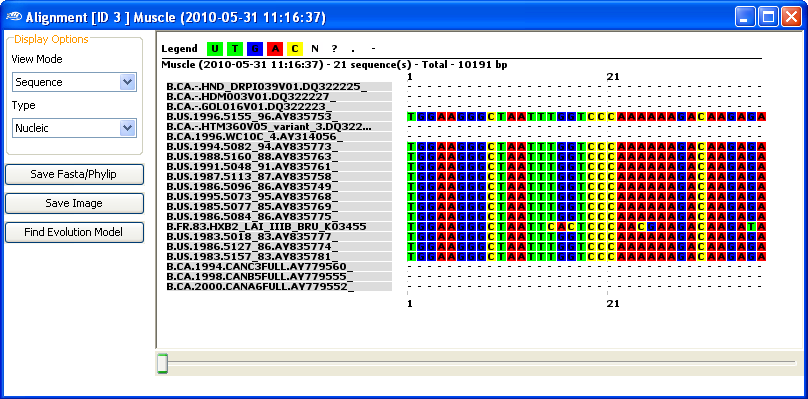Click the green U legend swatch
The height and width of the screenshot is (399, 808).
pyautogui.click(x=214, y=49)
